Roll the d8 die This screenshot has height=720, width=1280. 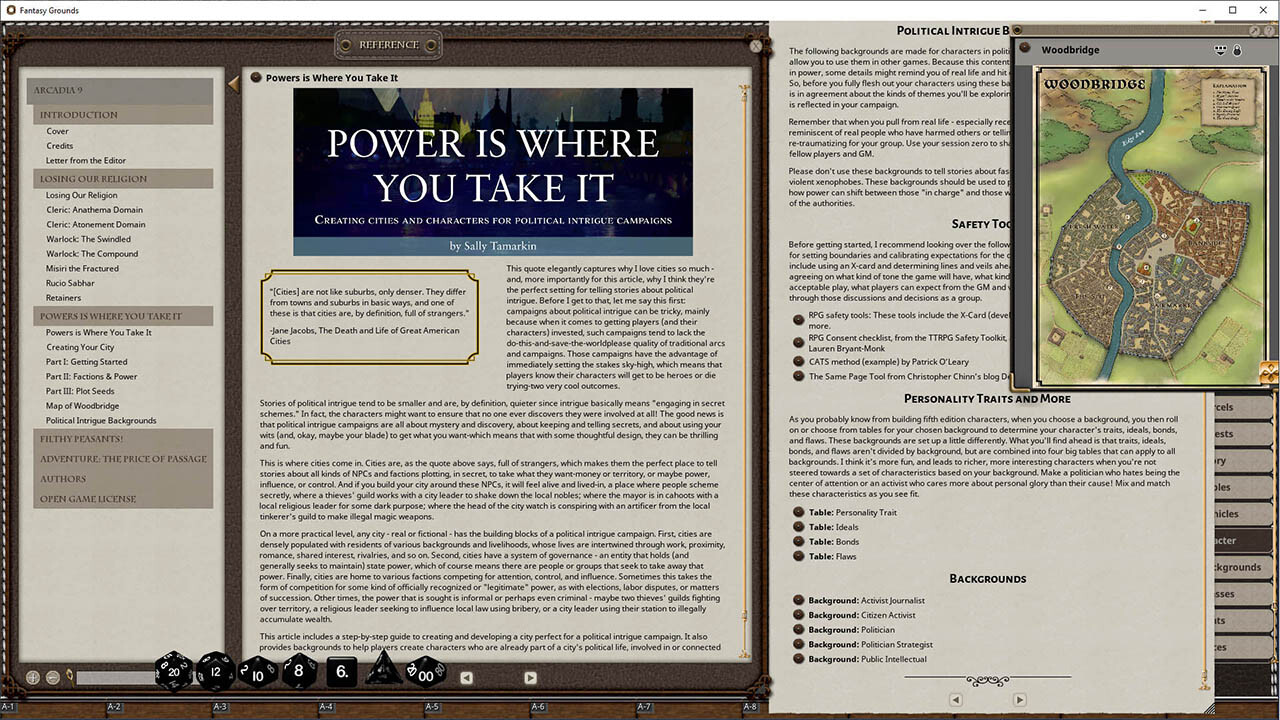coord(298,672)
